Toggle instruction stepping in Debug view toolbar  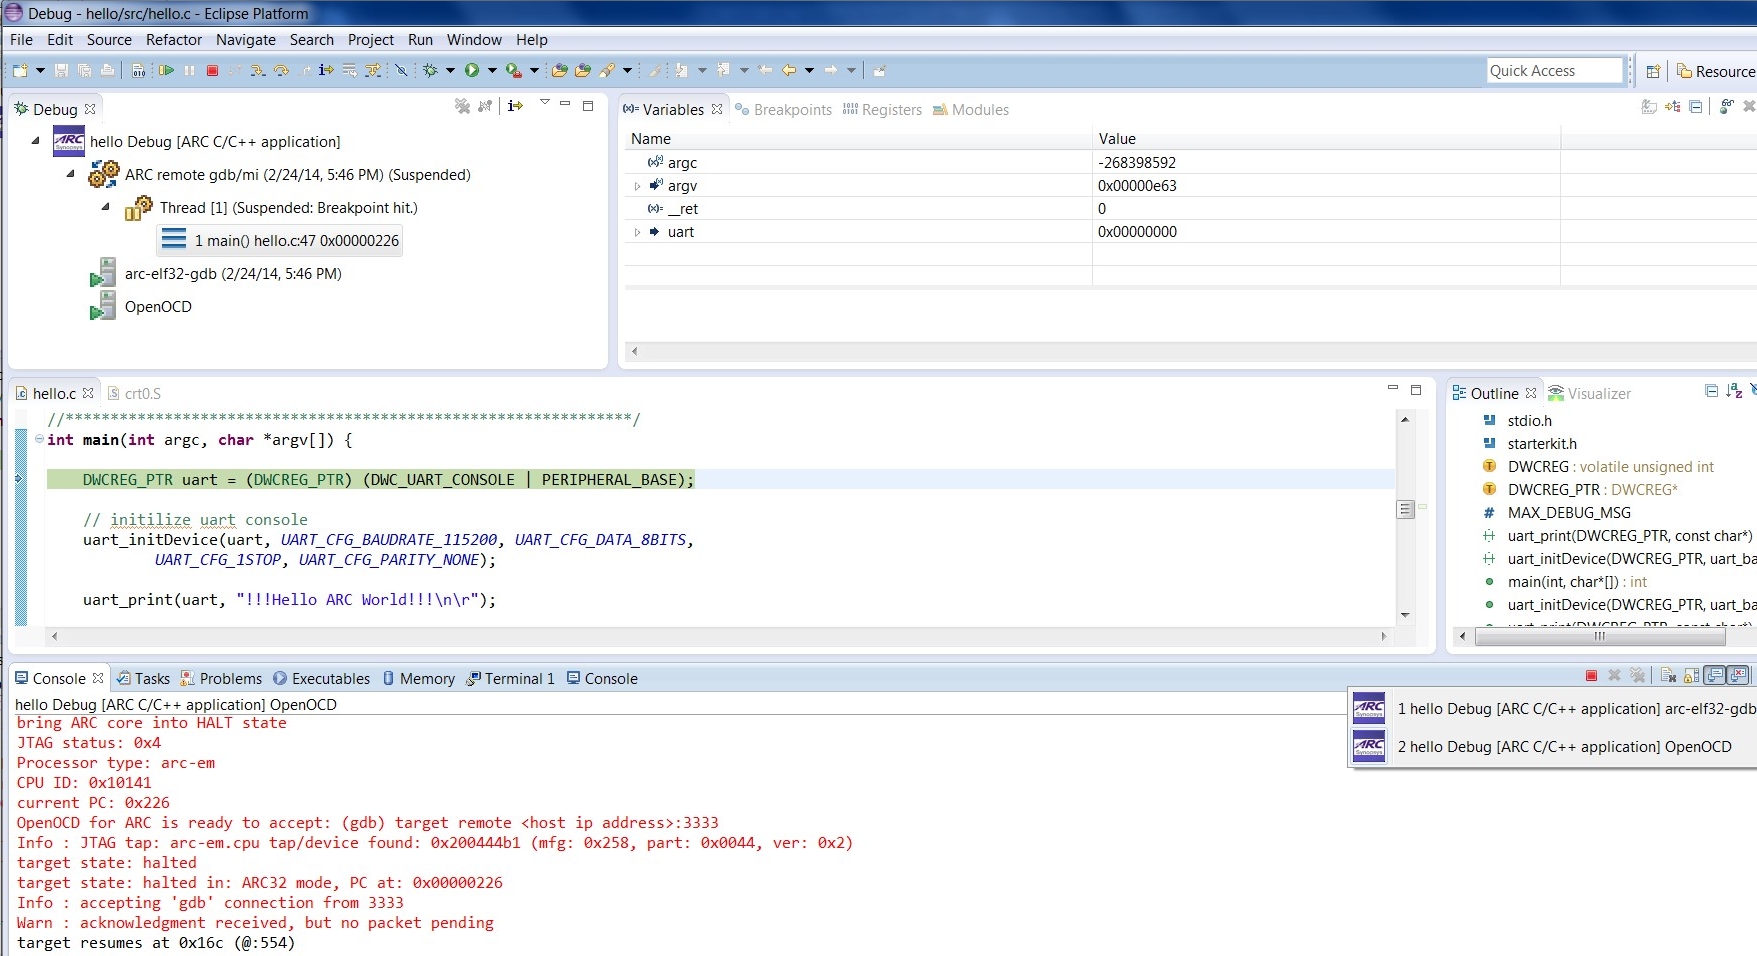[515, 106]
